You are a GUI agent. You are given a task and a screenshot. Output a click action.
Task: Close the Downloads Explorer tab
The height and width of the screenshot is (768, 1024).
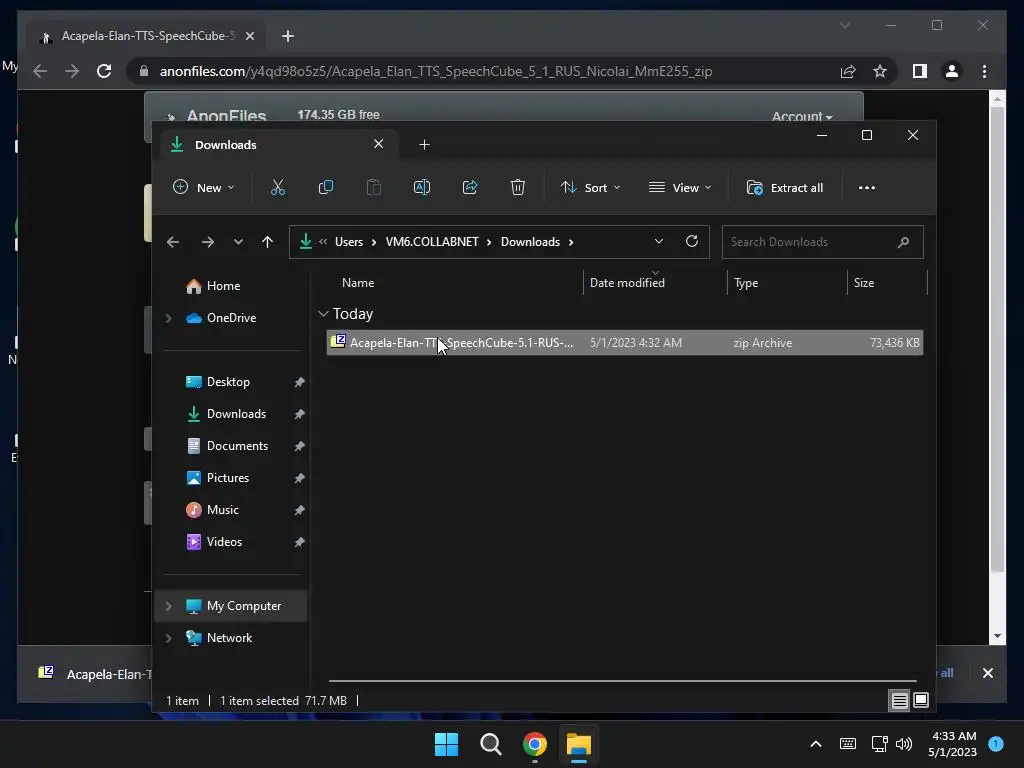[x=379, y=144]
